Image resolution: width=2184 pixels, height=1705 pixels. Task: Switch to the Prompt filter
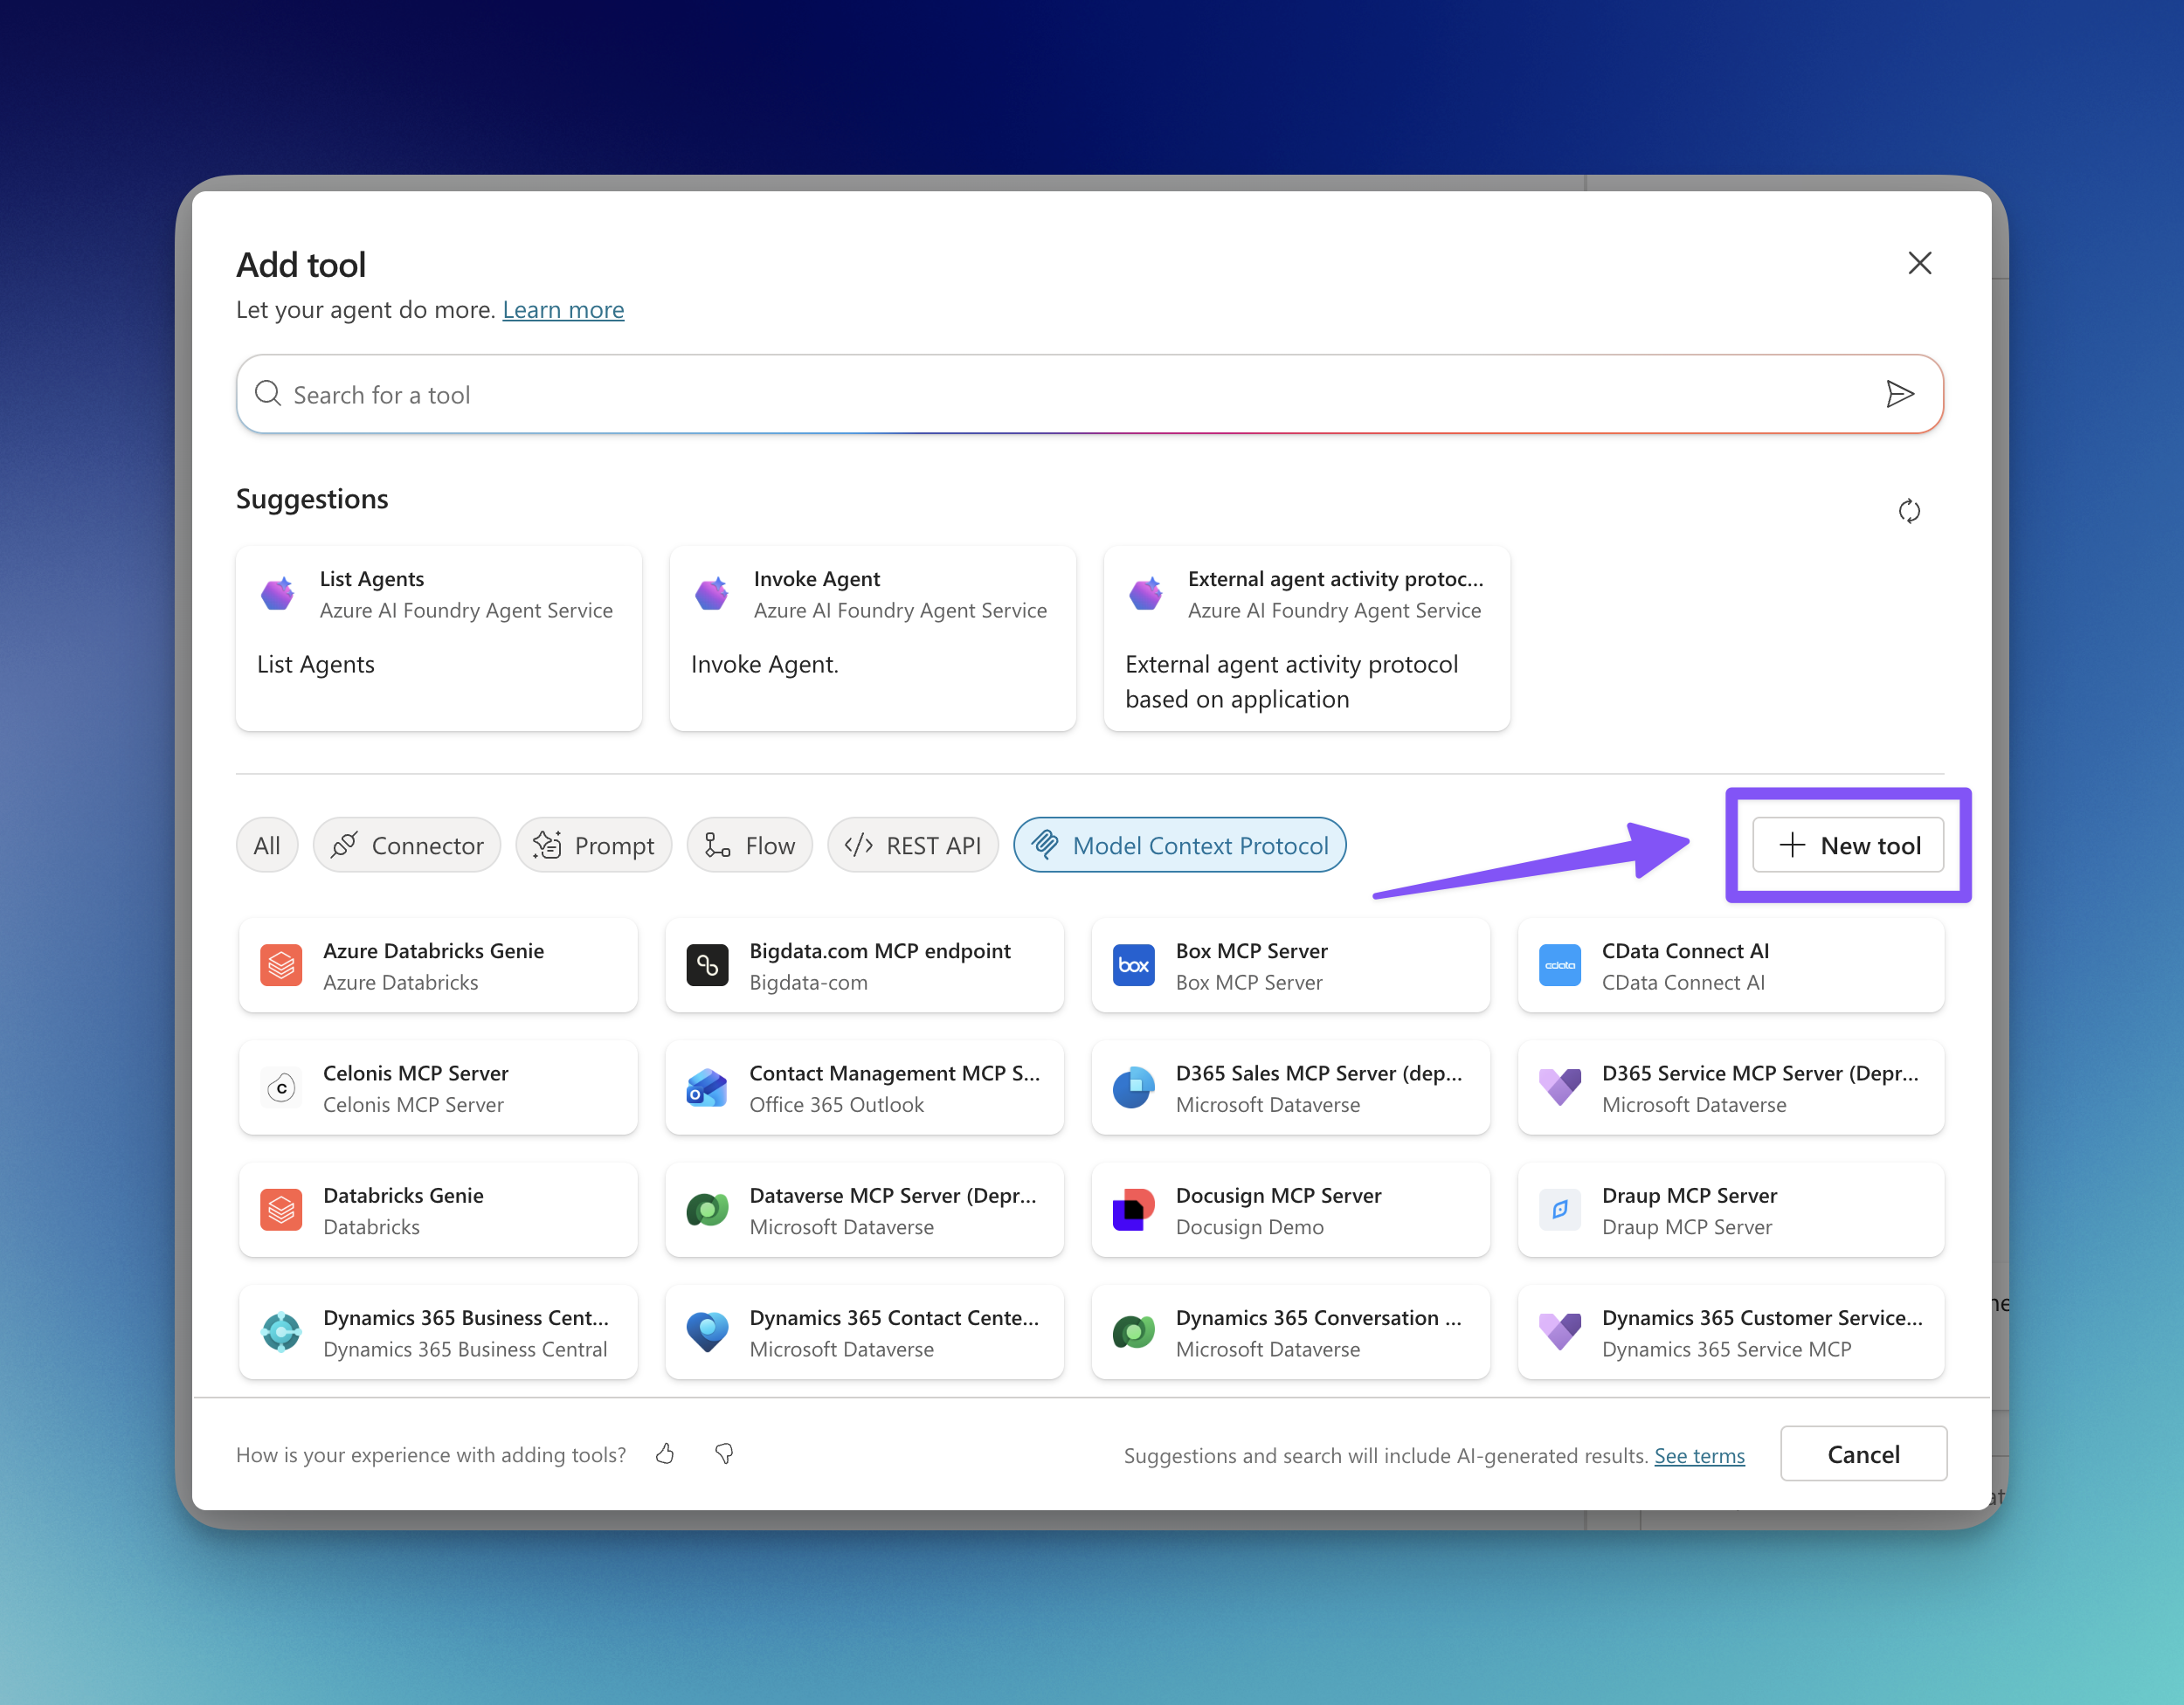(x=593, y=845)
